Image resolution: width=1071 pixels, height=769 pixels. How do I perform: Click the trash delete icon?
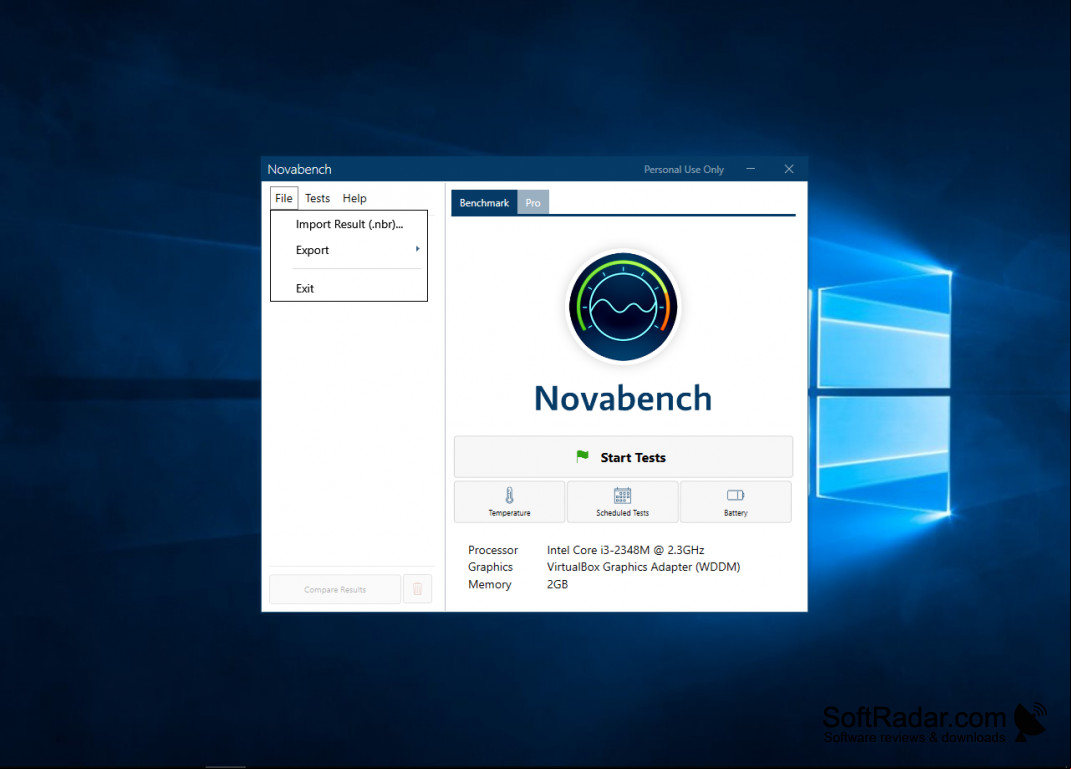[x=417, y=589]
